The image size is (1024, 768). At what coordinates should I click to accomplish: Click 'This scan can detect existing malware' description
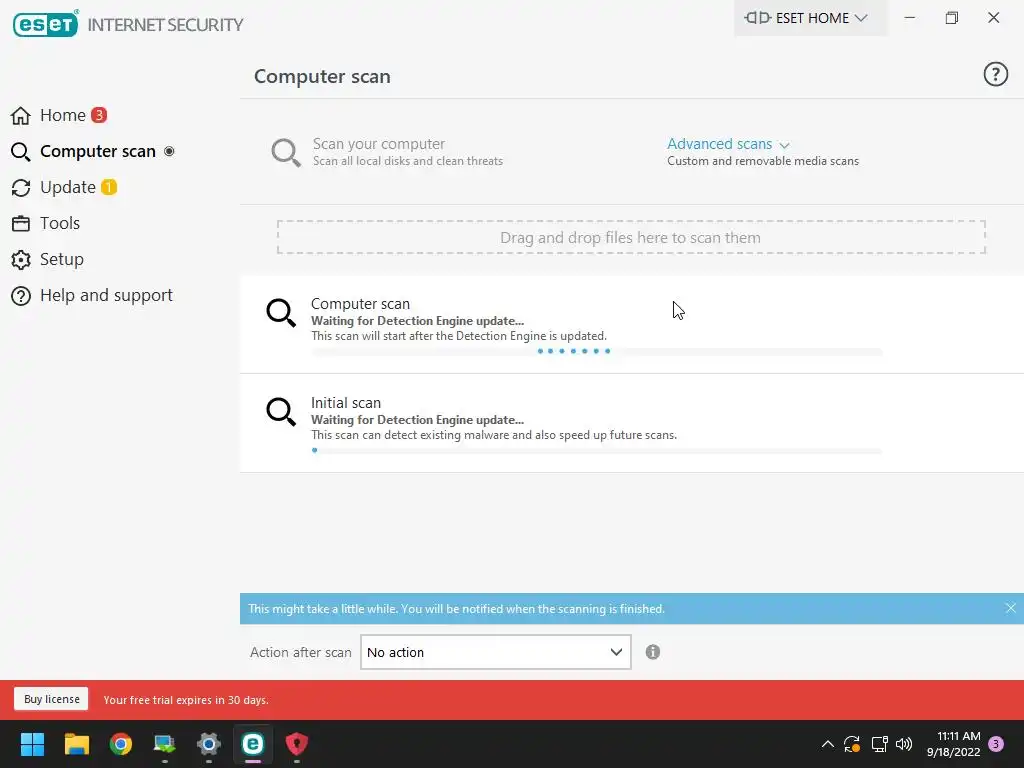(494, 435)
